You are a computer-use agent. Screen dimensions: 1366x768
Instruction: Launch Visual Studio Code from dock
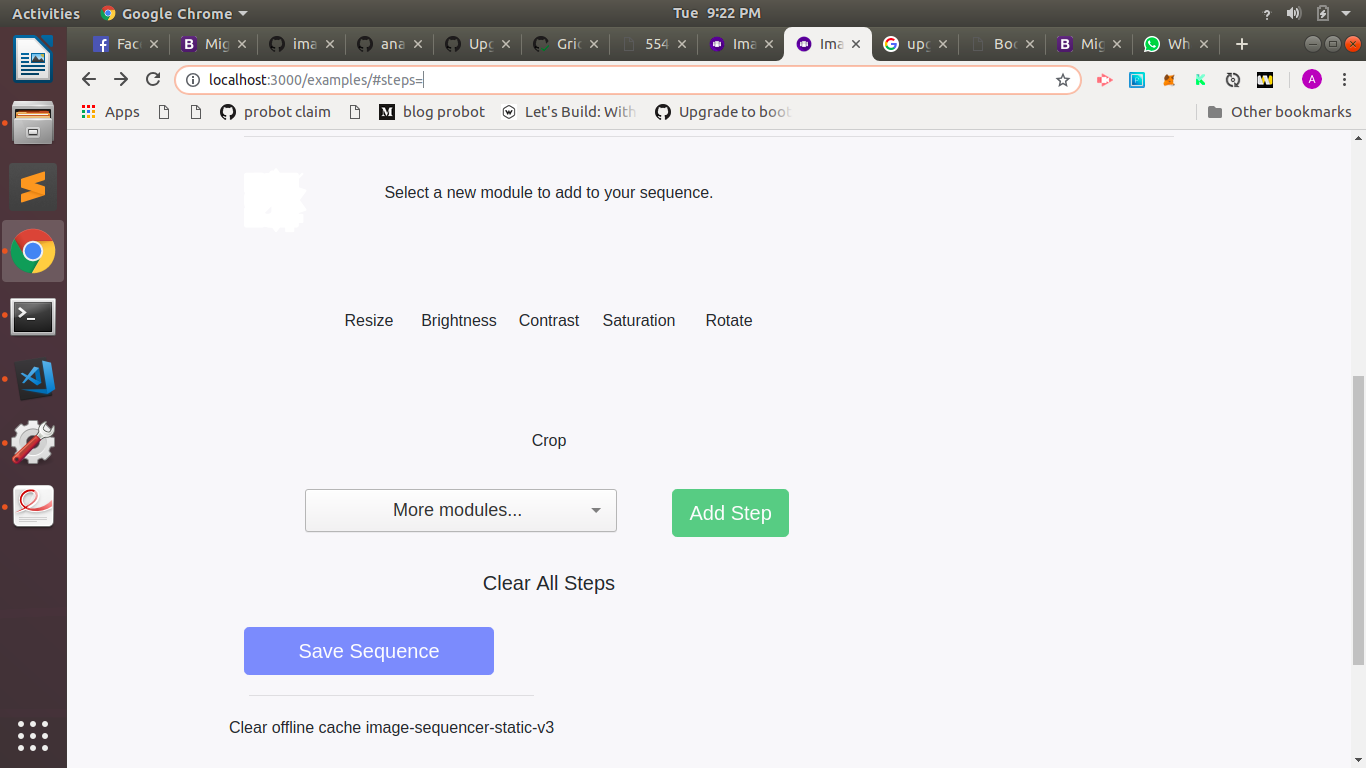[33, 379]
